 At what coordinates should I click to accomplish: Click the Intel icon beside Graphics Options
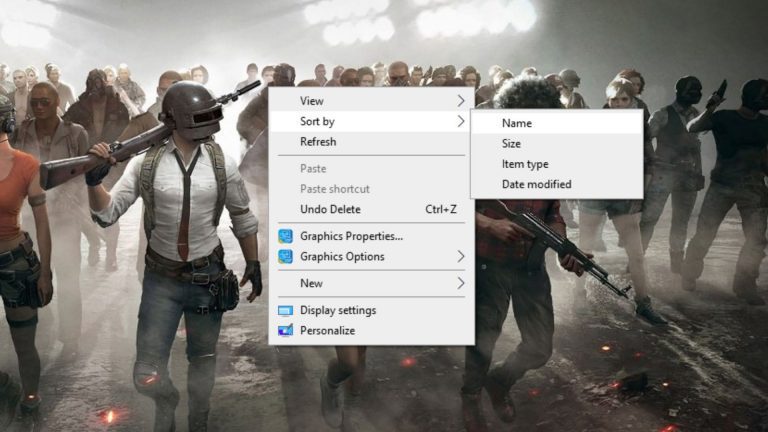pyautogui.click(x=285, y=257)
